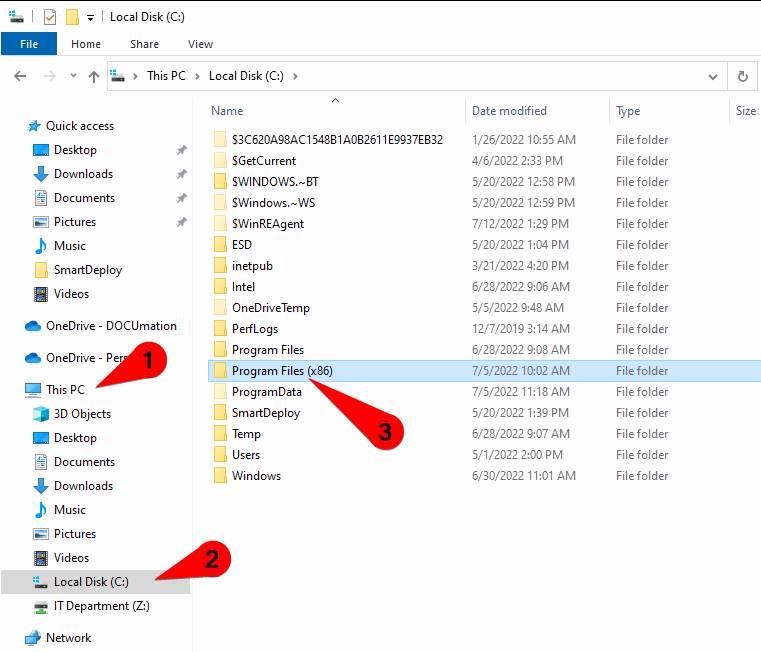761x652 pixels.
Task: Click the Windows folder icon in file list
Action: [x=220, y=476]
